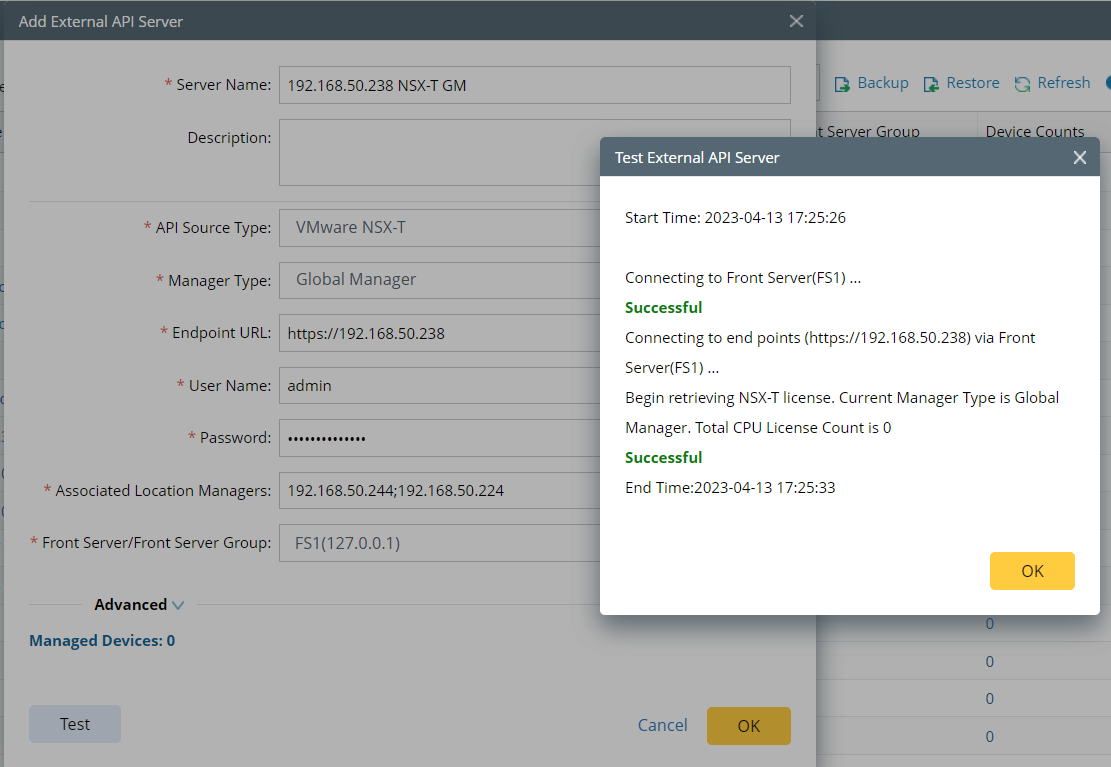Open the Managed Devices: 0 link
This screenshot has height=767, width=1111.
pos(102,641)
